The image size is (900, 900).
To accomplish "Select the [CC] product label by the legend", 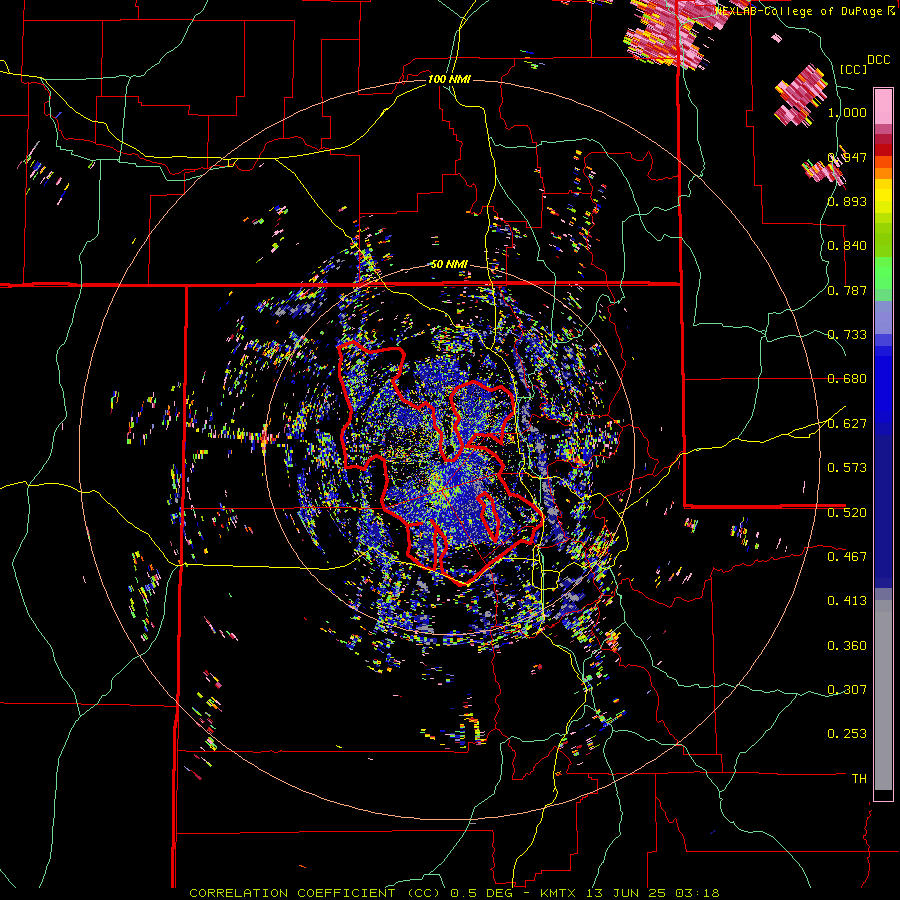I will (853, 69).
